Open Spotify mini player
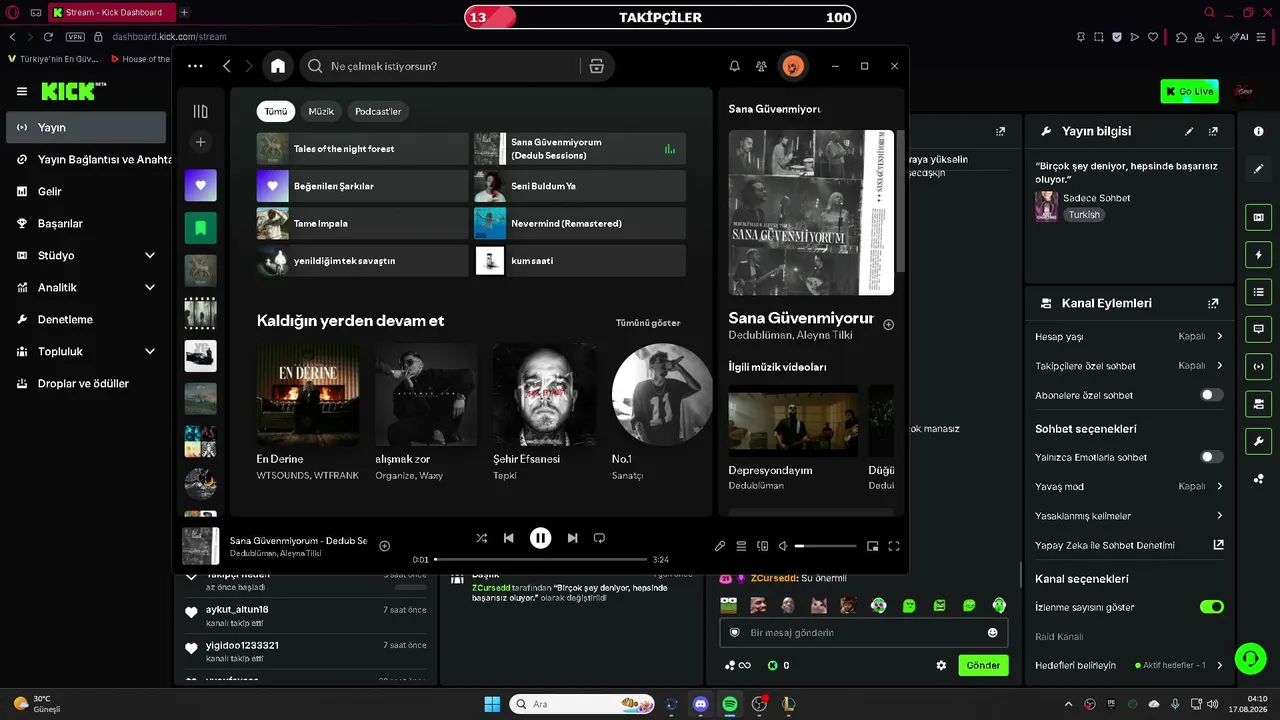Screen dimensions: 1280x720 coord(873,546)
